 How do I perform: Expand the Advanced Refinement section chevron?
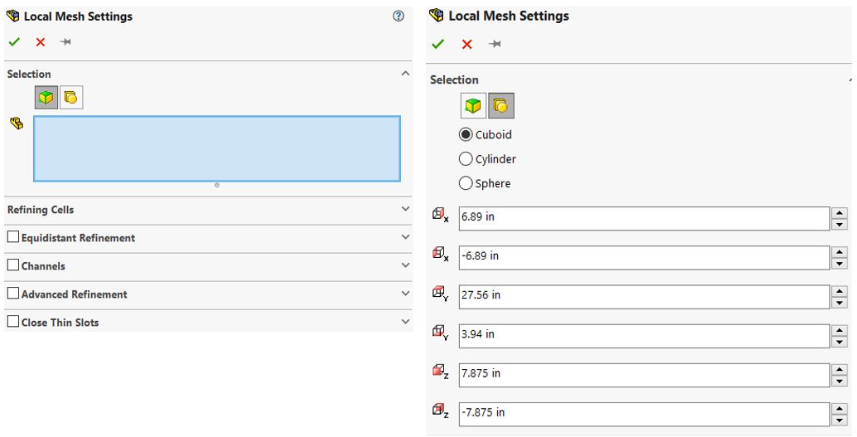pyautogui.click(x=405, y=294)
